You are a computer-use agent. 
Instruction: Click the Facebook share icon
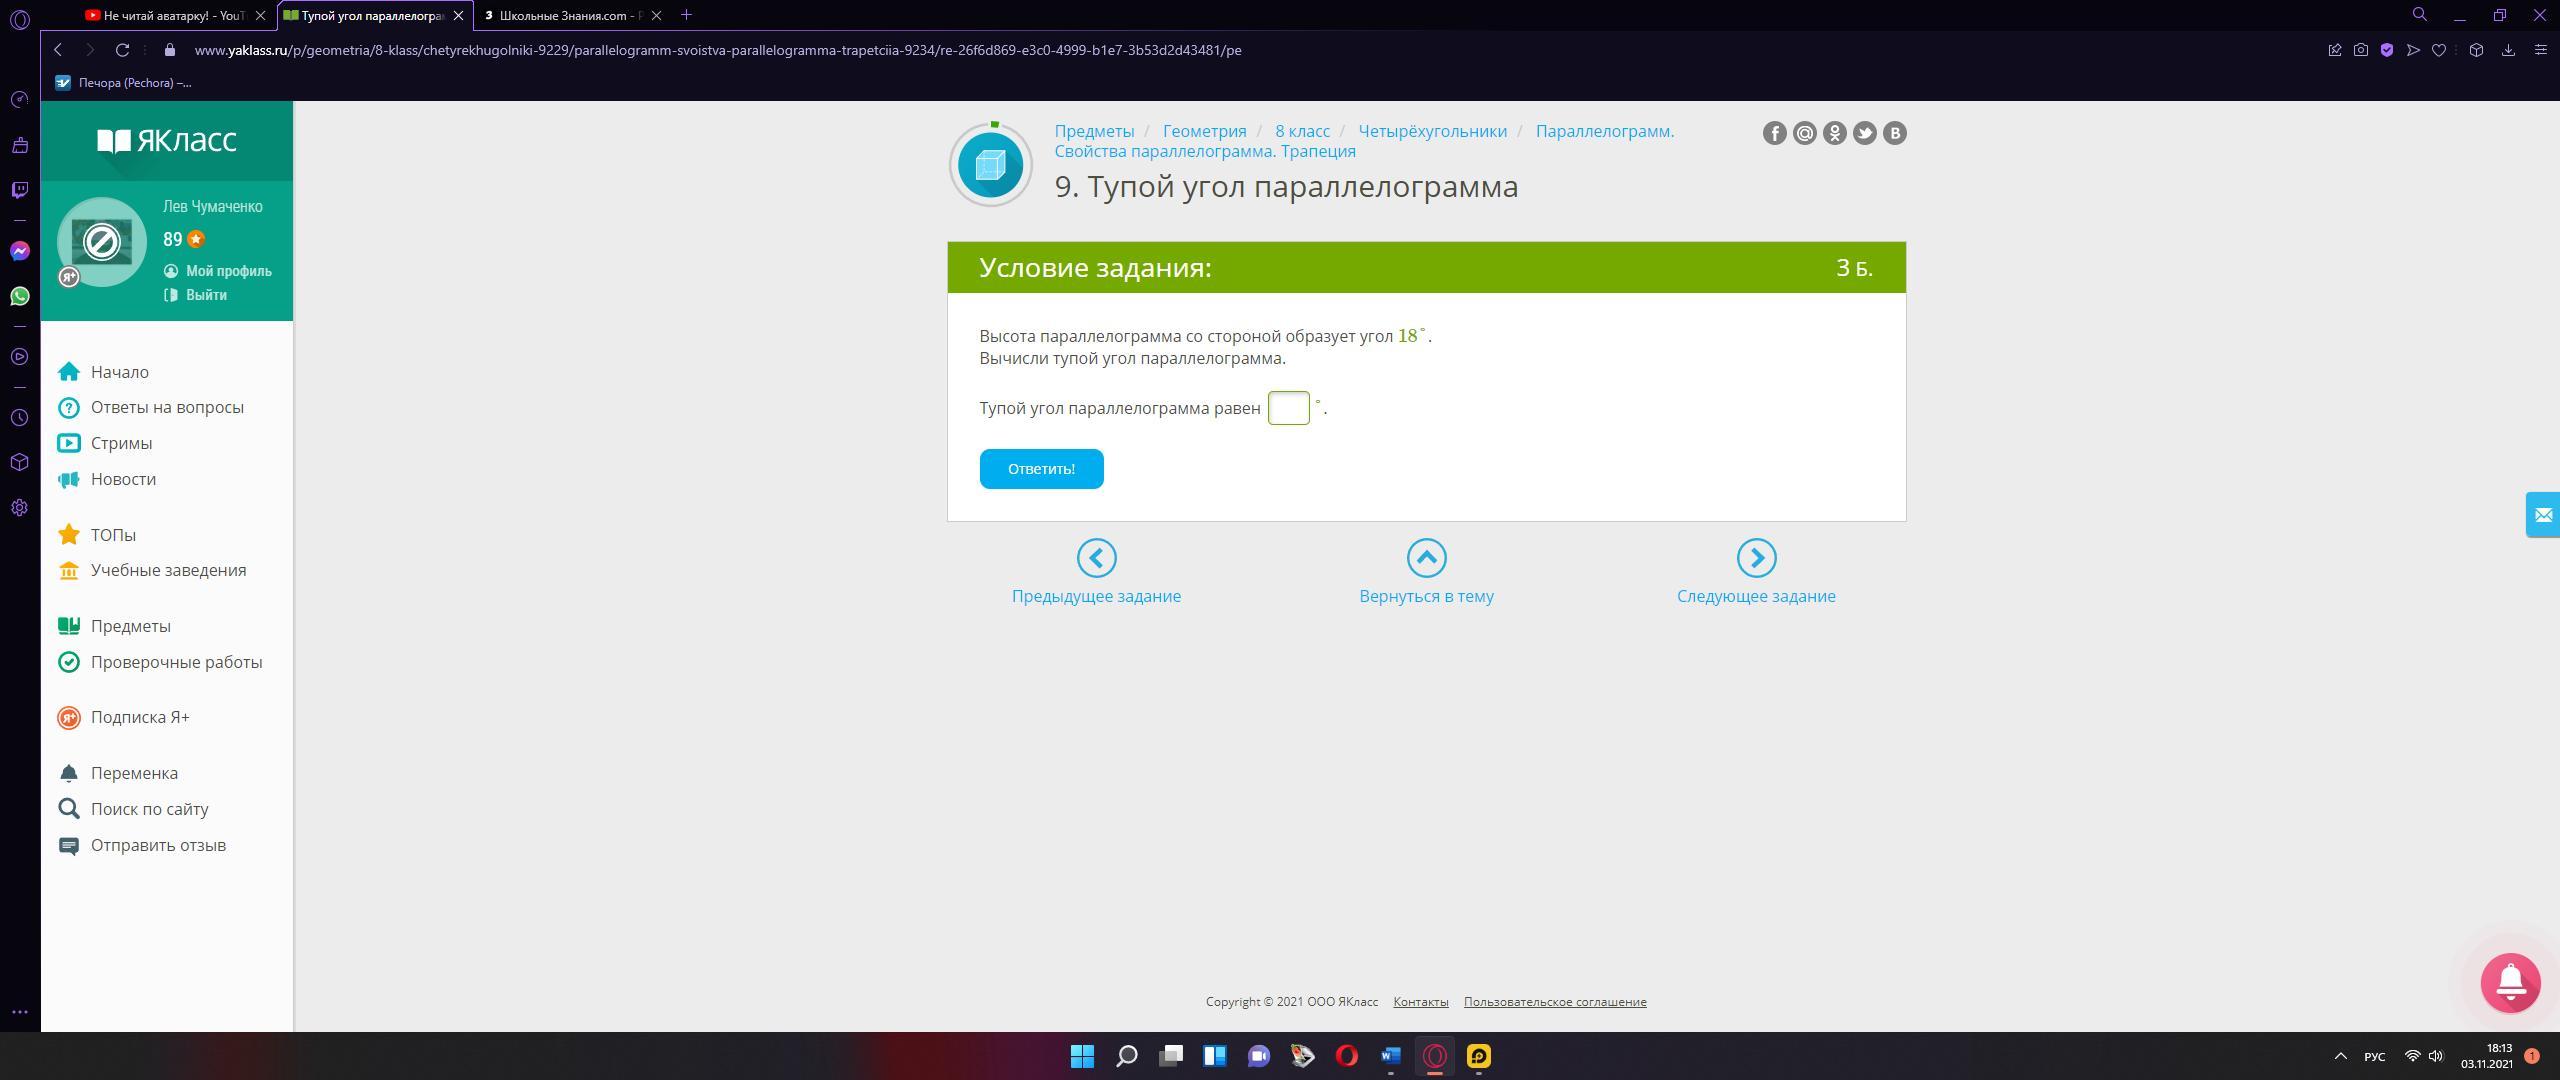1774,133
